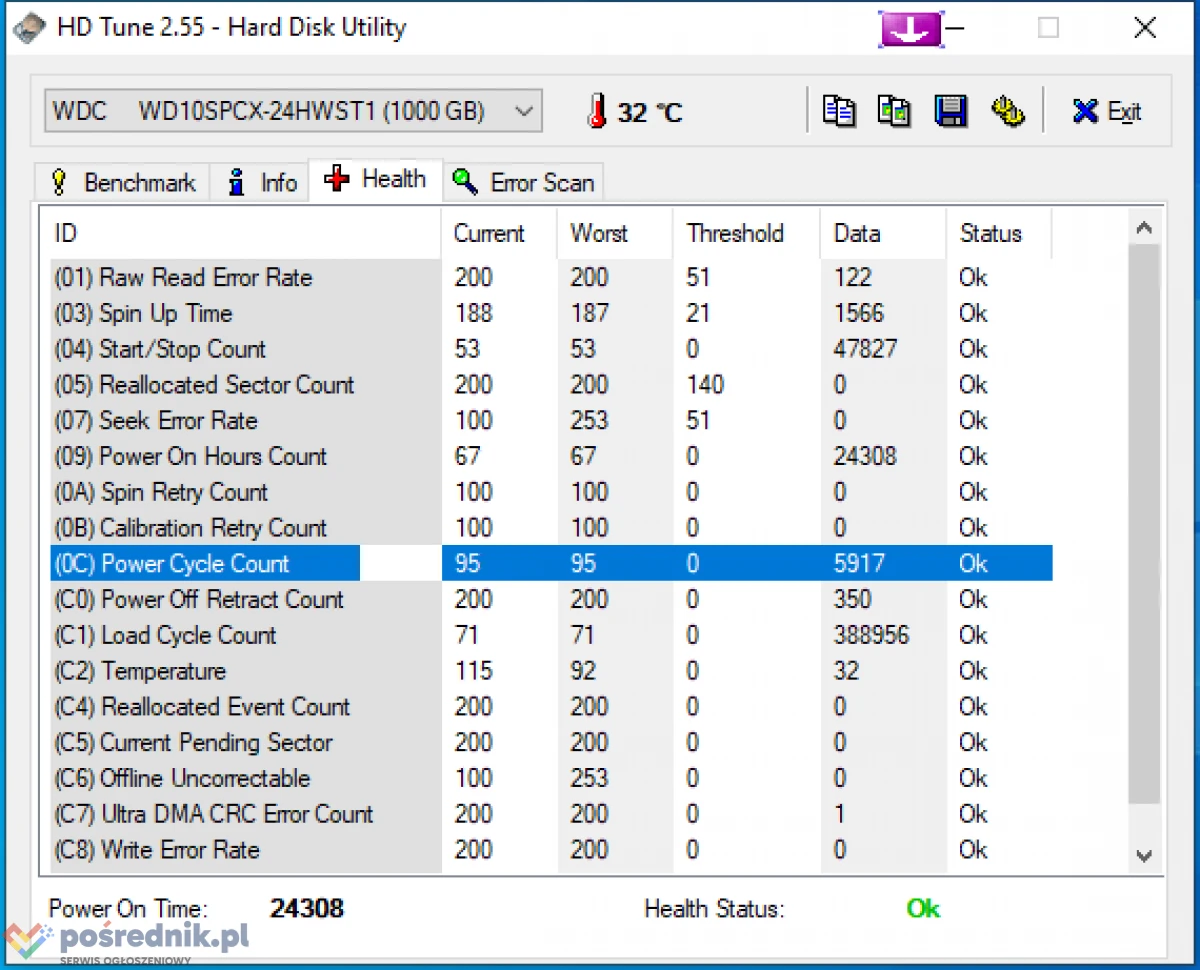The height and width of the screenshot is (970, 1200).
Task: Click the scrollbar up arrow
Action: point(1145,228)
